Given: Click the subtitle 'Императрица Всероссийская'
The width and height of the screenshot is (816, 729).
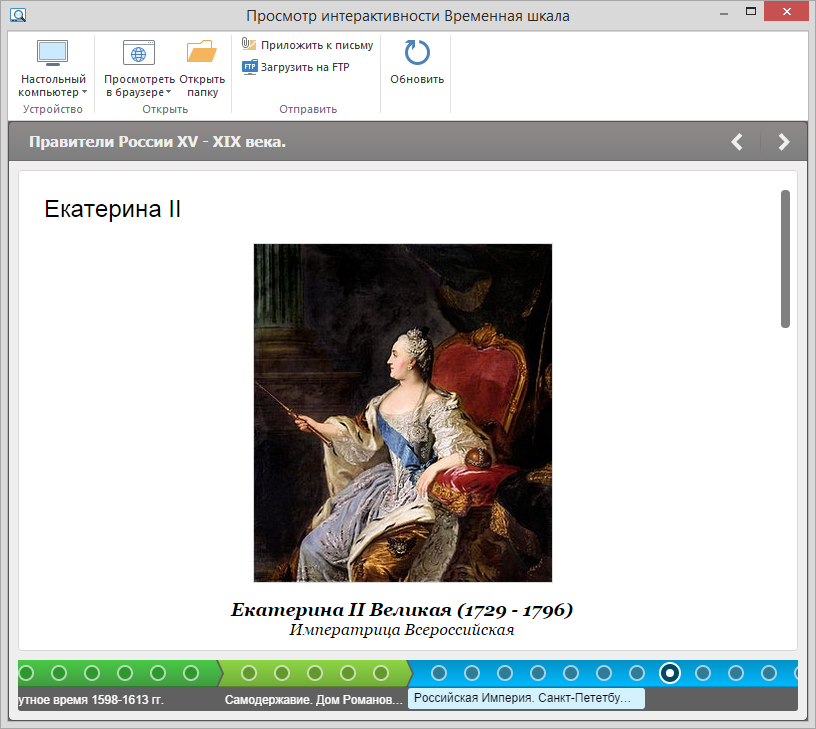Looking at the screenshot, I should tap(402, 630).
